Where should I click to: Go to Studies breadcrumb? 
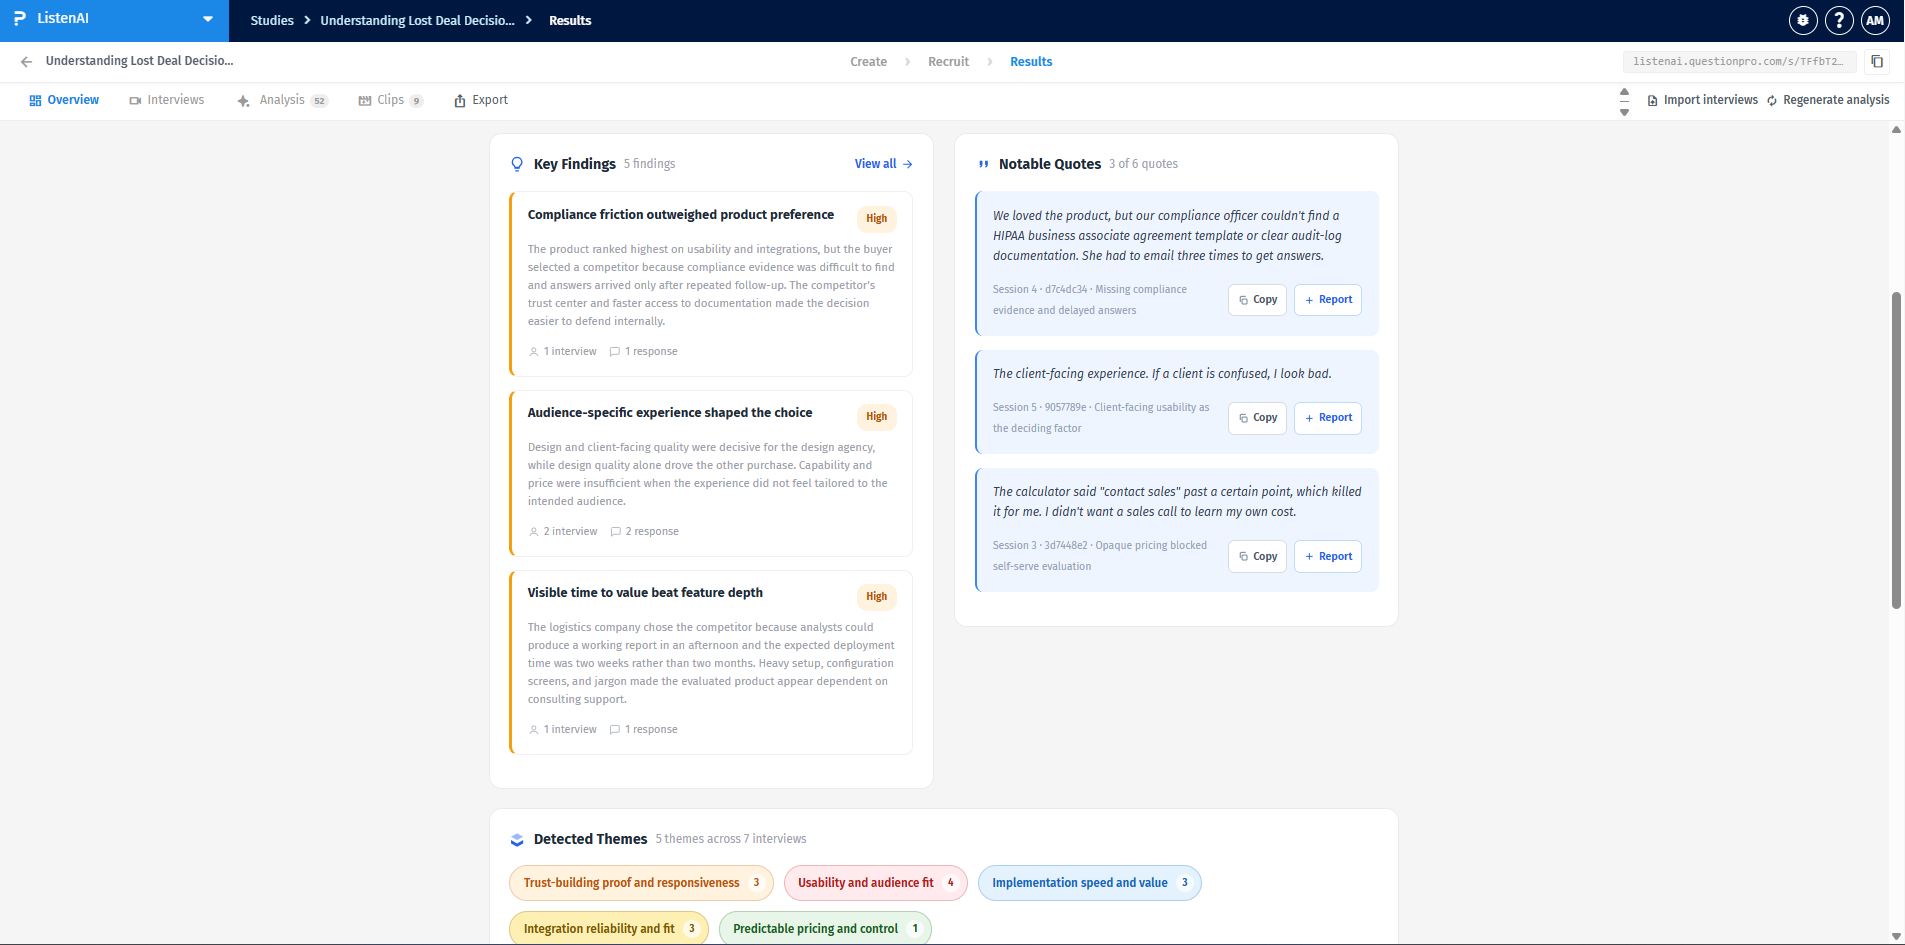click(272, 20)
